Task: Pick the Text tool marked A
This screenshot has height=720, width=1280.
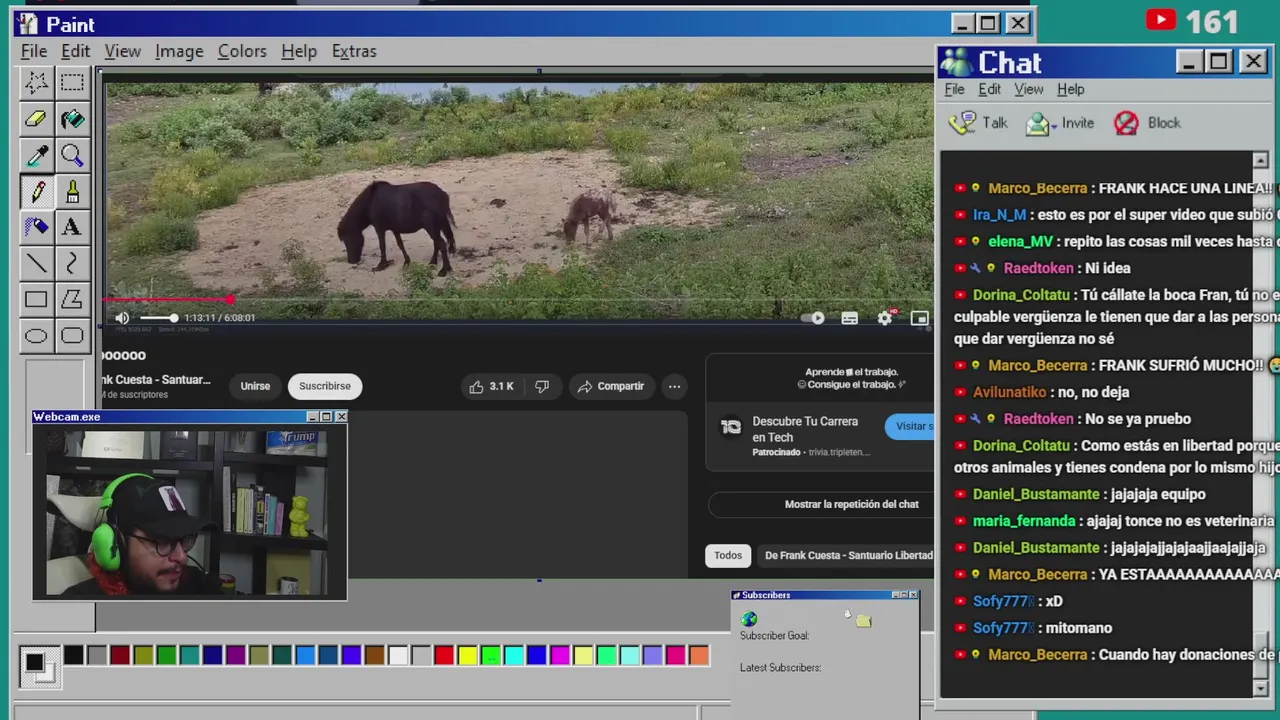Action: pos(72,227)
